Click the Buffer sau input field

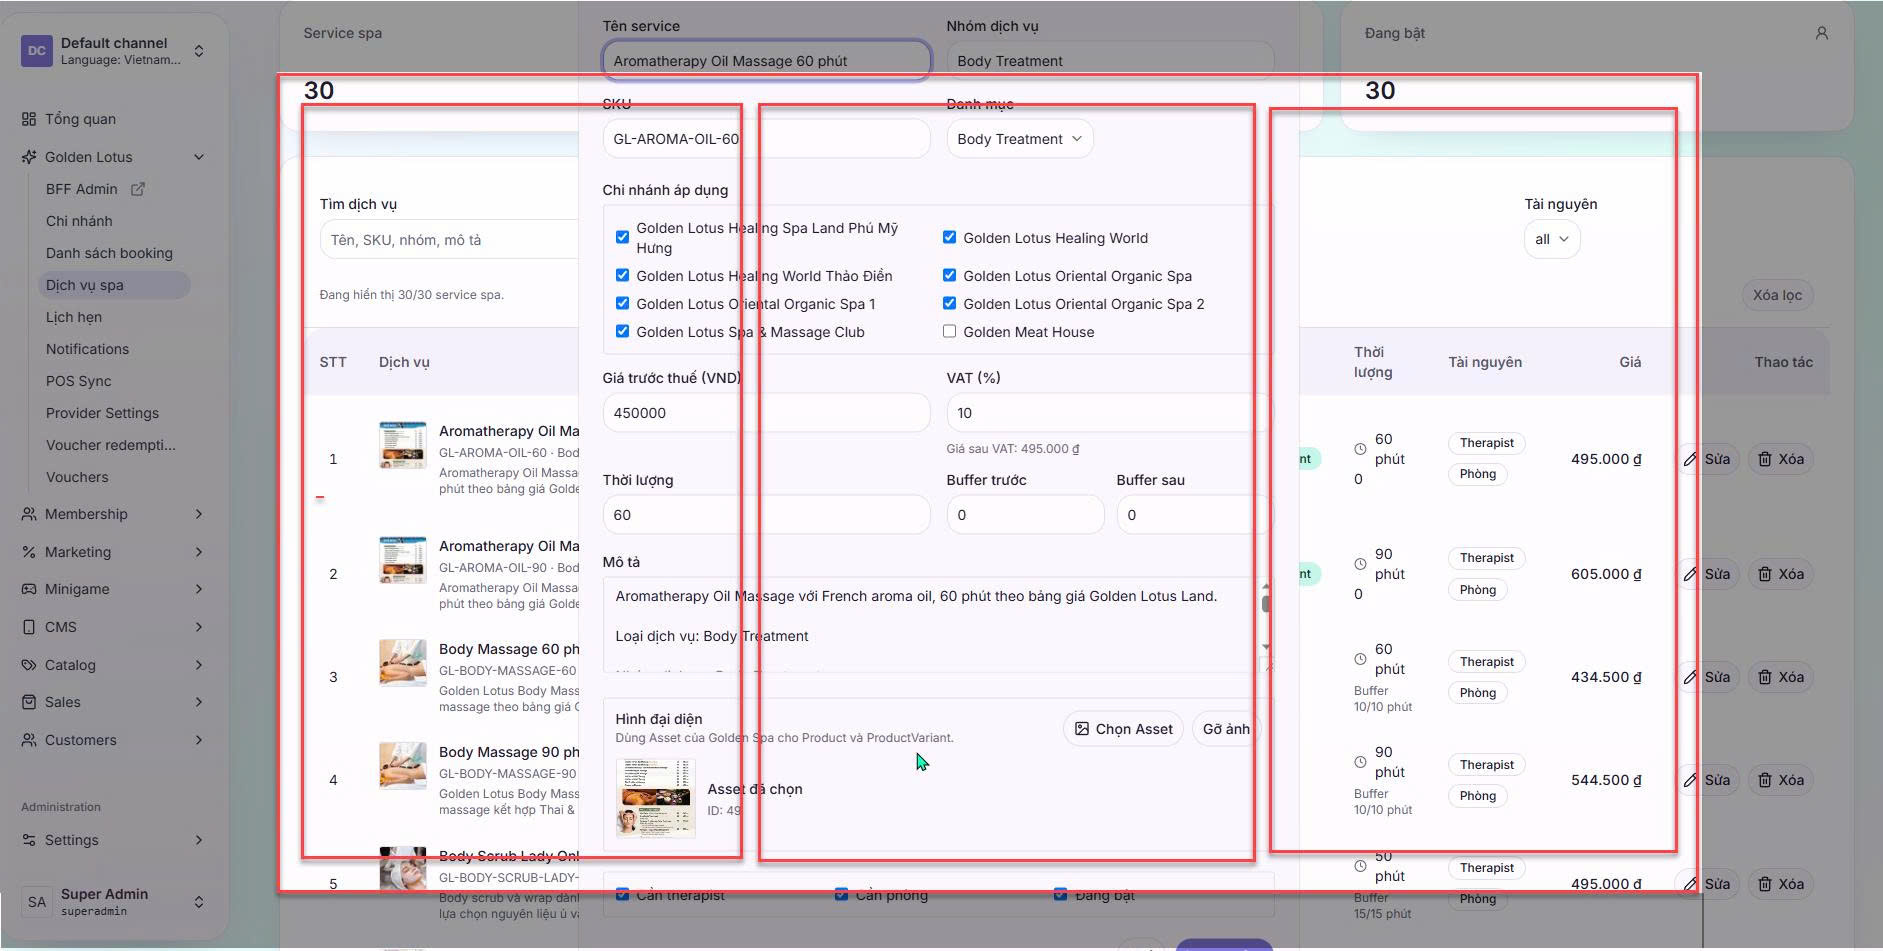tap(1195, 515)
